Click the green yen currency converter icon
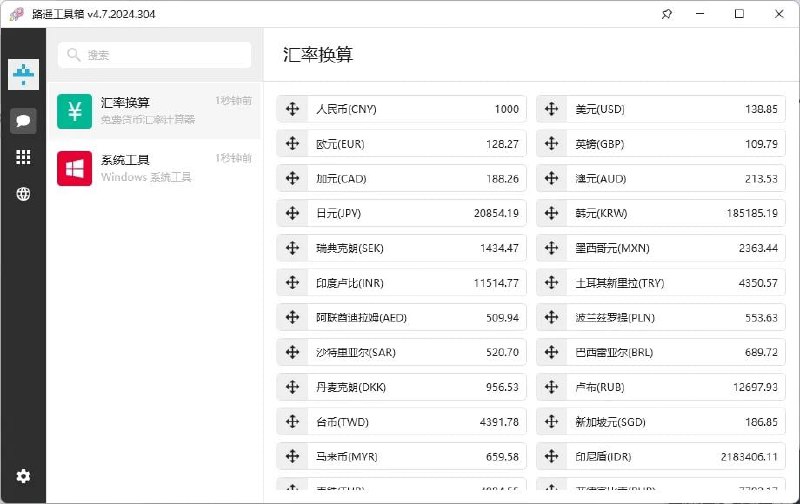 click(75, 111)
